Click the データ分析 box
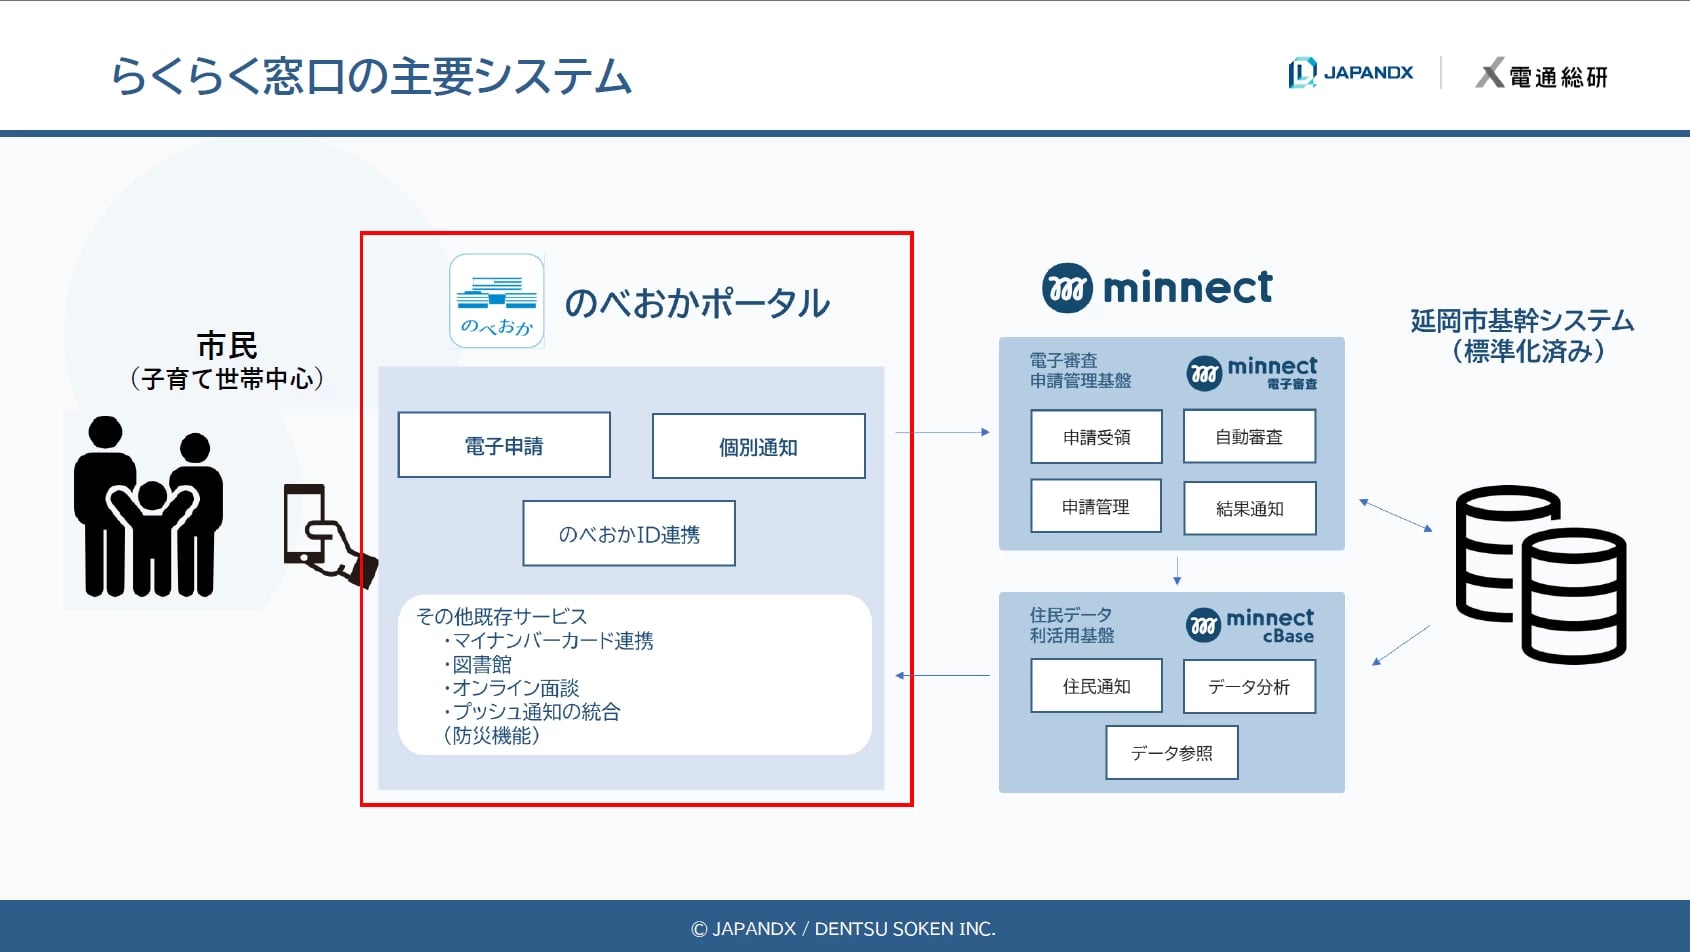1690x952 pixels. tap(1249, 687)
